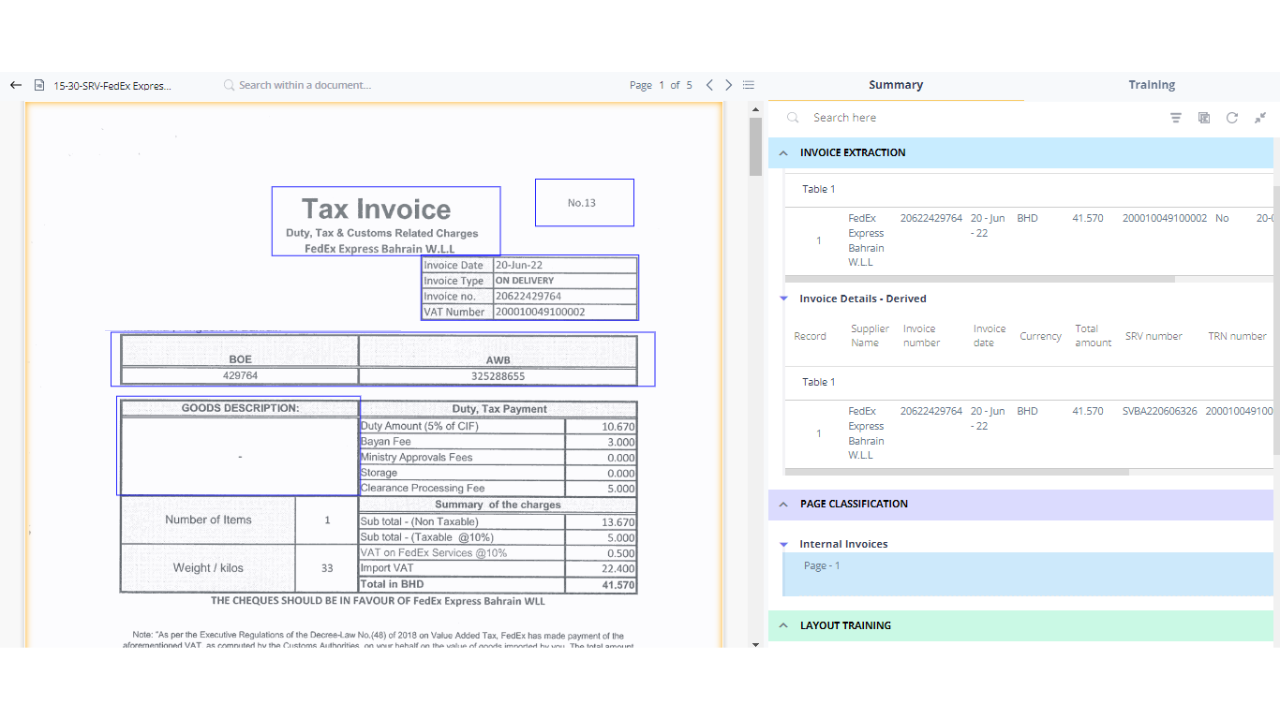The width and height of the screenshot is (1280, 720).
Task: Collapse the INVOICE EXTRACTION section
Action: click(x=783, y=153)
